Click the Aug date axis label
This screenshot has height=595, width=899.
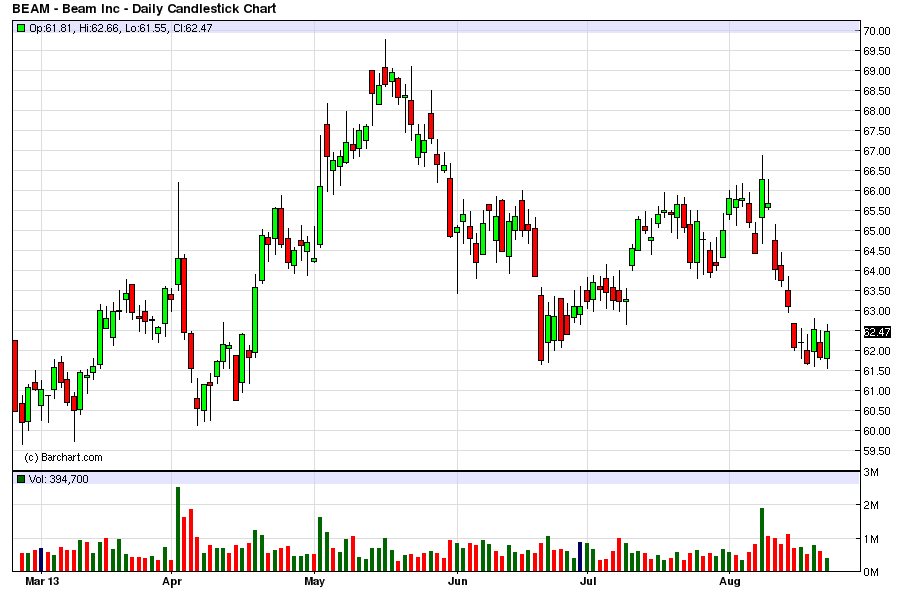pos(729,581)
